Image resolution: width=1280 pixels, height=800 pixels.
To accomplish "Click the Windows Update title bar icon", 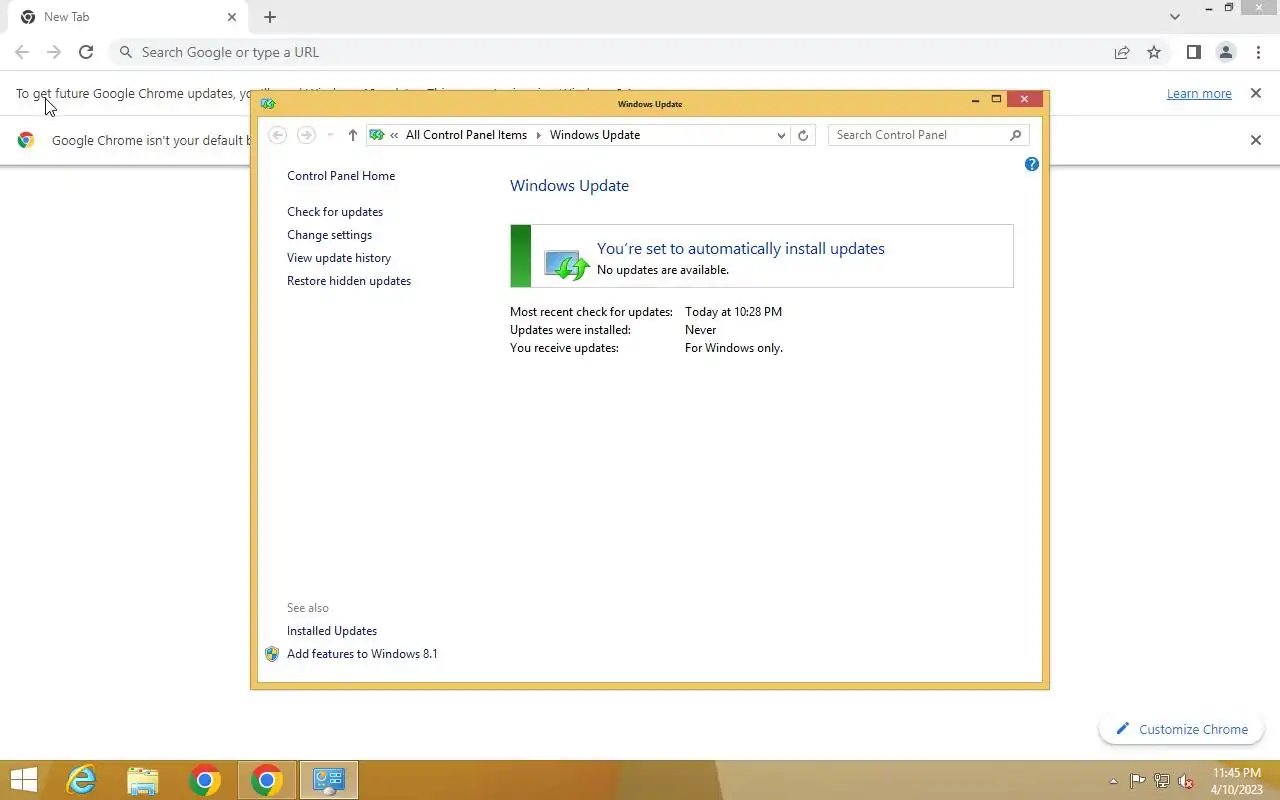I will (x=268, y=103).
